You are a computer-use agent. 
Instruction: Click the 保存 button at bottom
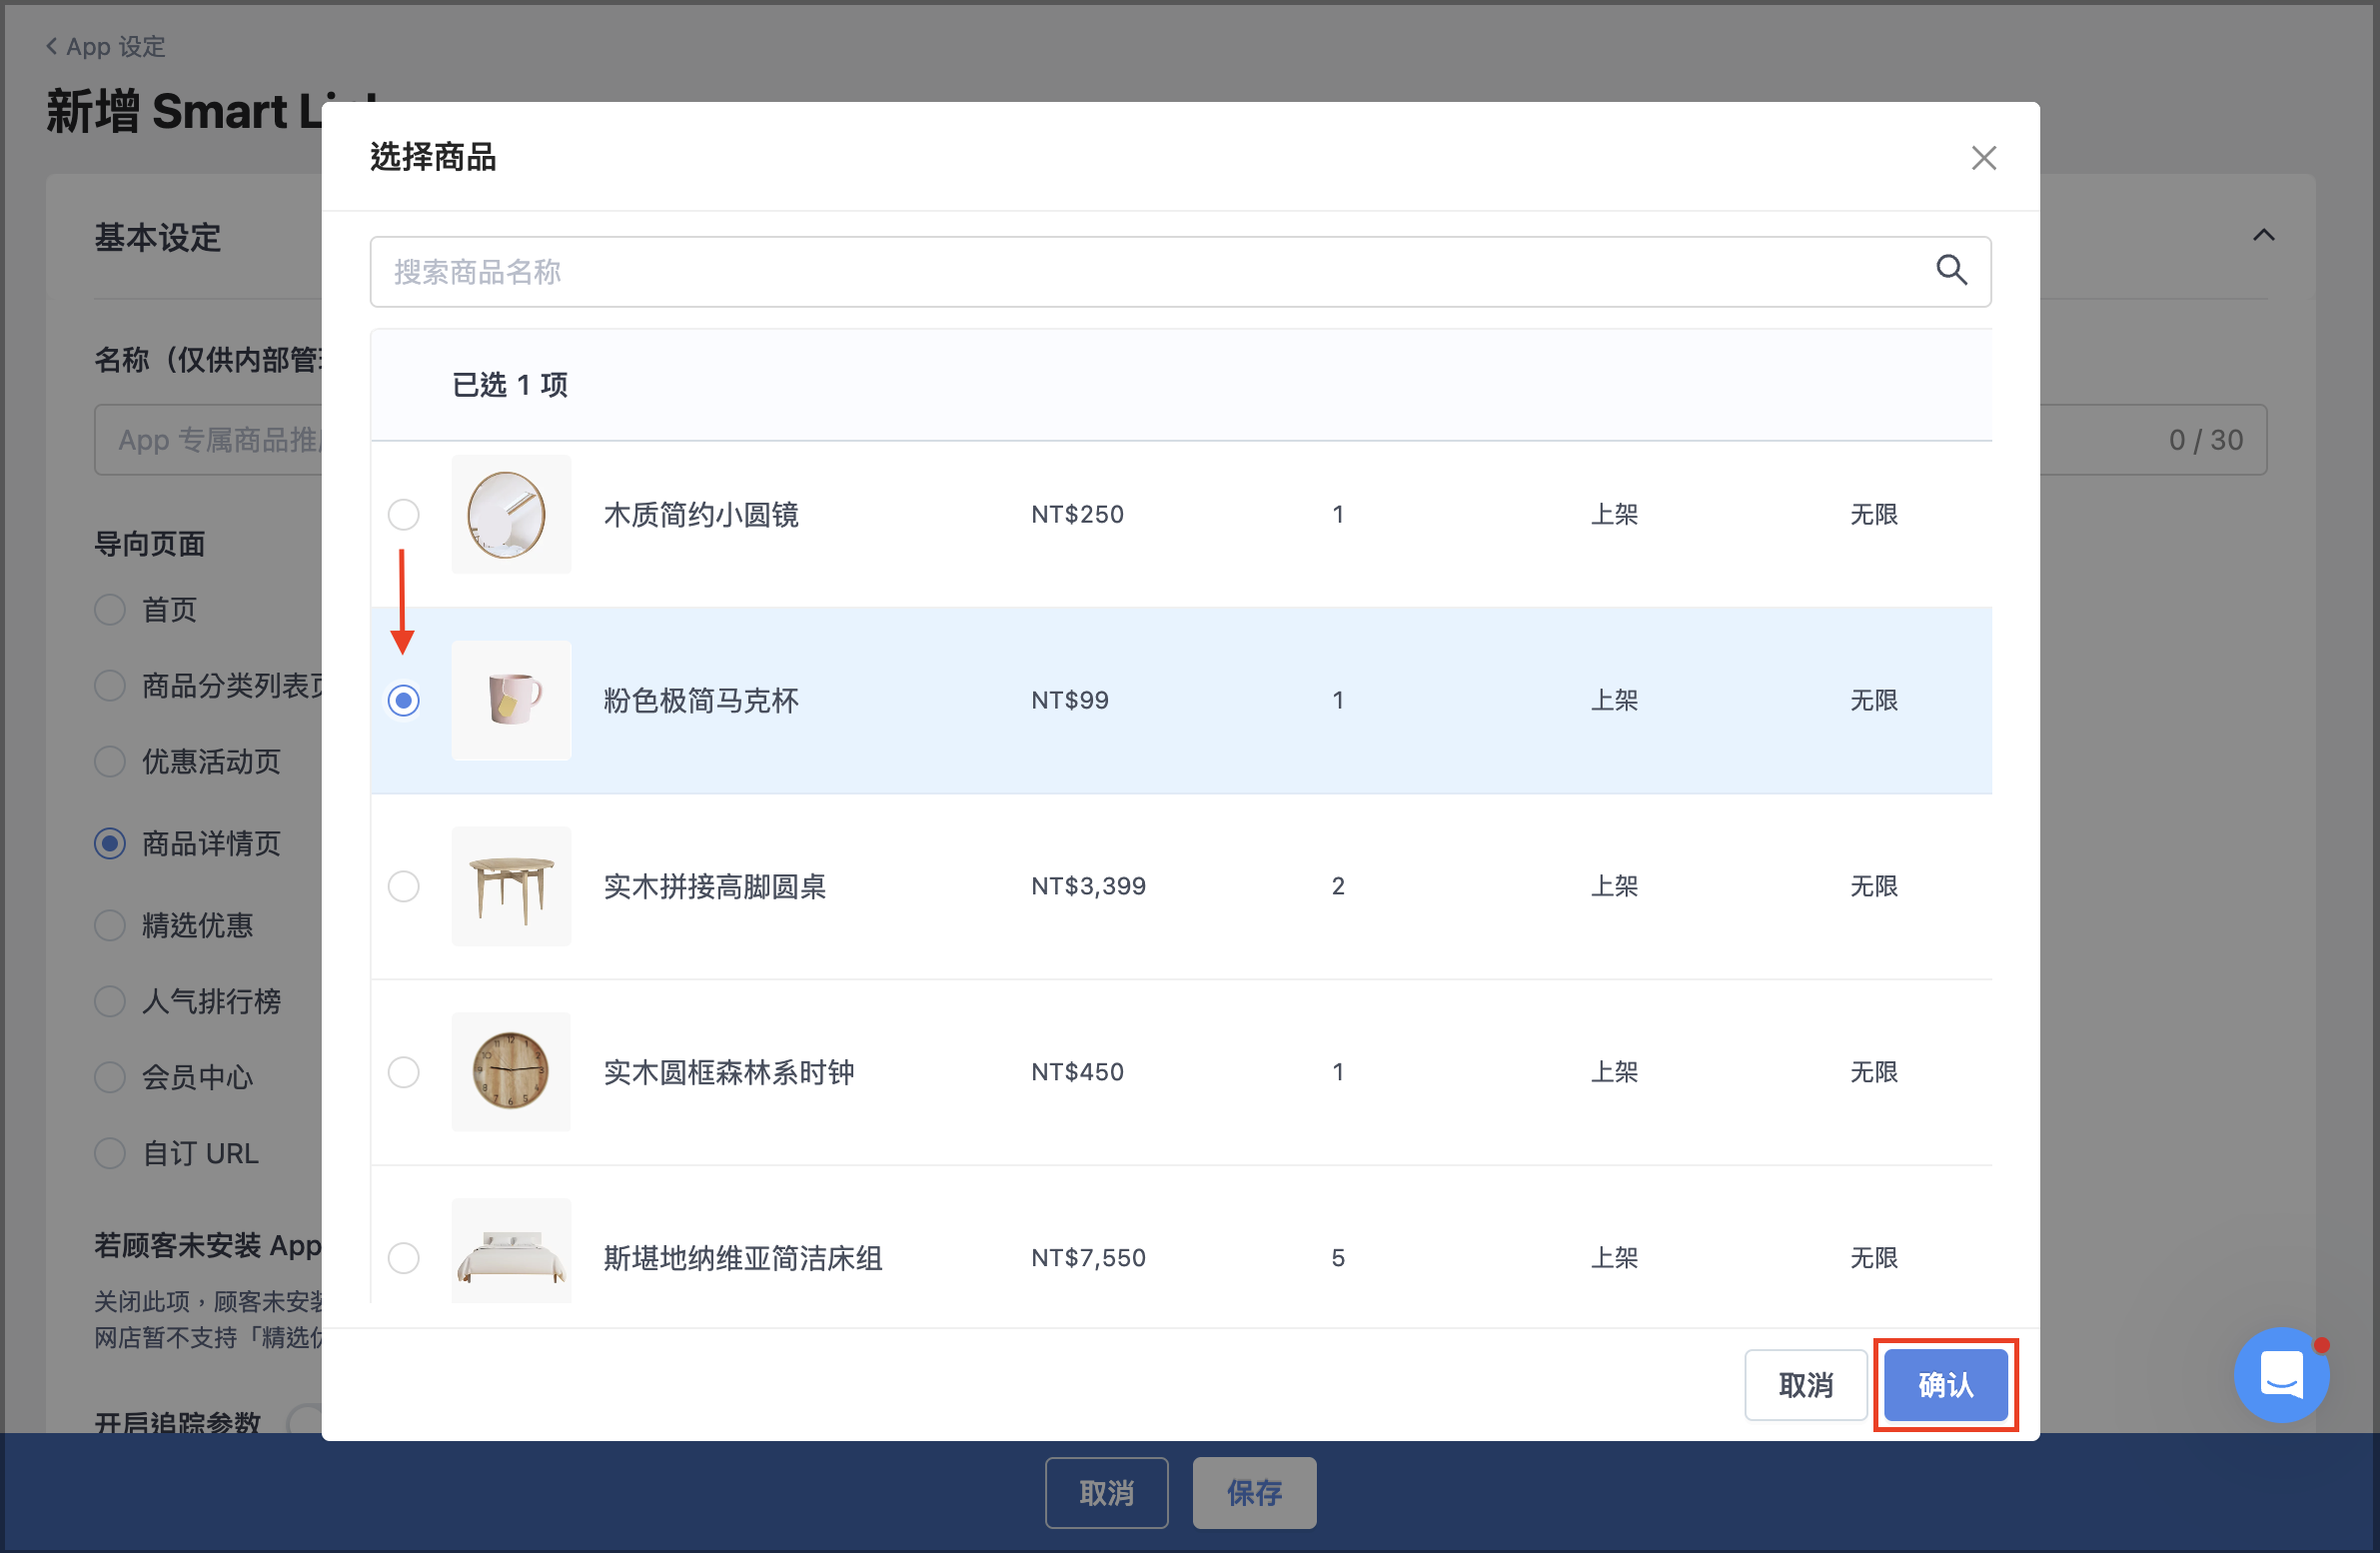coord(1254,1492)
